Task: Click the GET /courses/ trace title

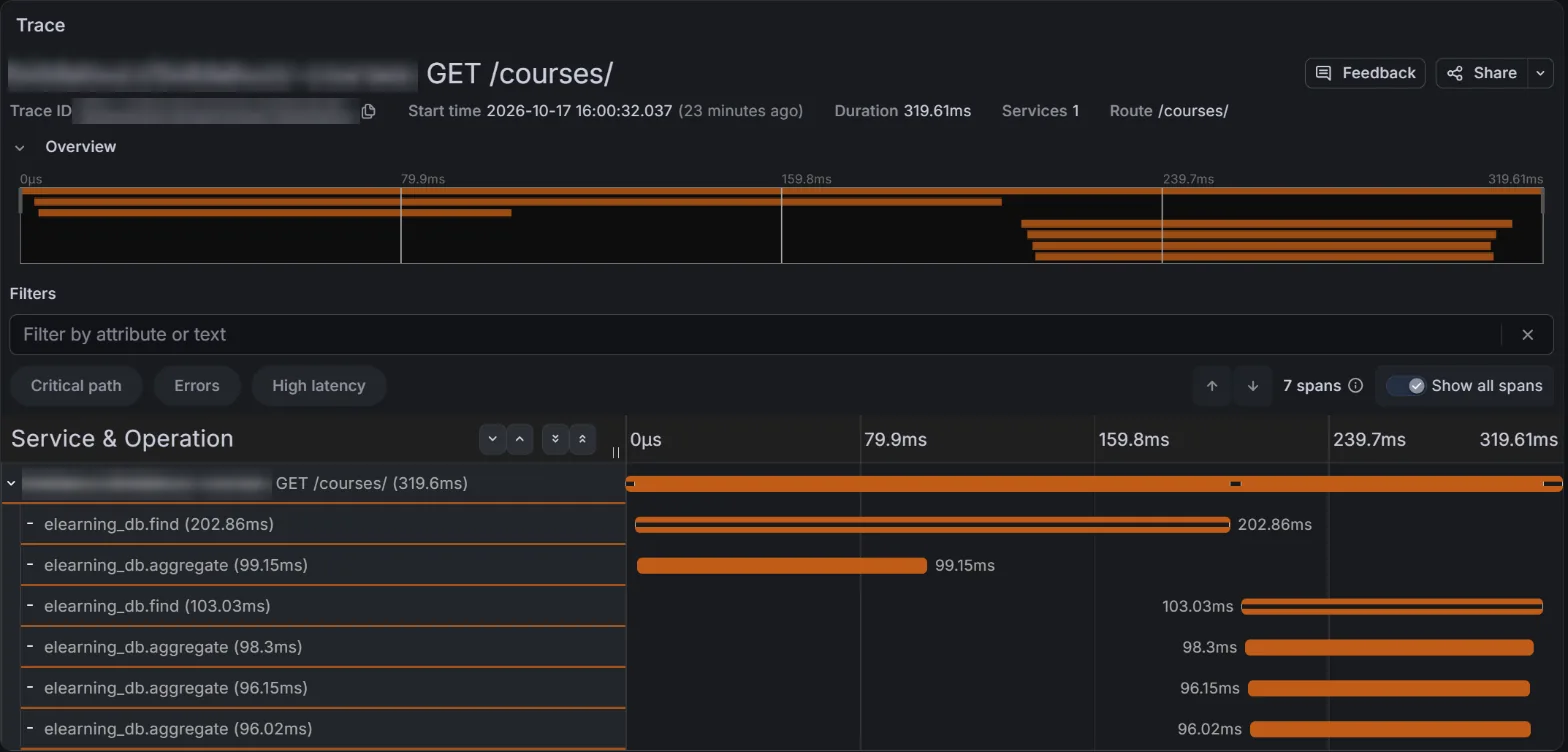Action: 519,73
